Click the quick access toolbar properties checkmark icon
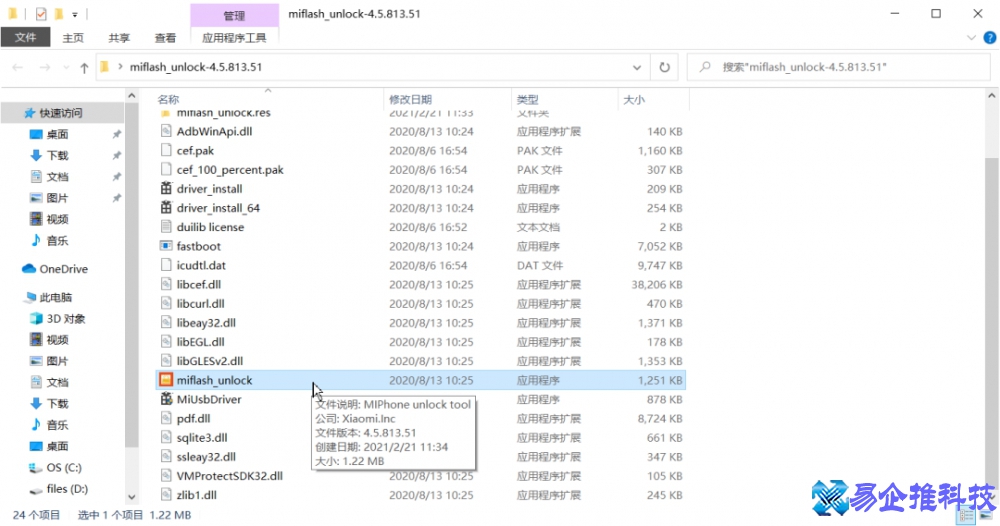Viewport: 1000px width, 526px height. point(41,14)
